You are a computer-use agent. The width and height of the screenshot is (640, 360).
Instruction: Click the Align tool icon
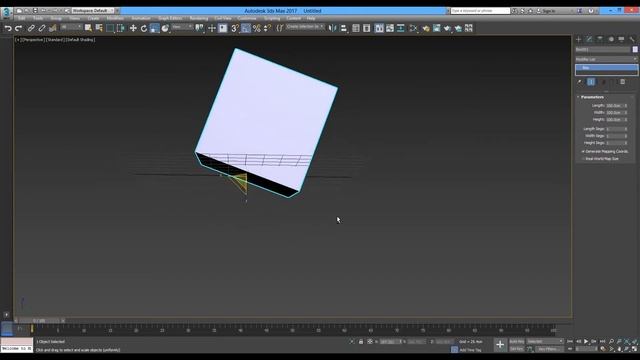343,28
